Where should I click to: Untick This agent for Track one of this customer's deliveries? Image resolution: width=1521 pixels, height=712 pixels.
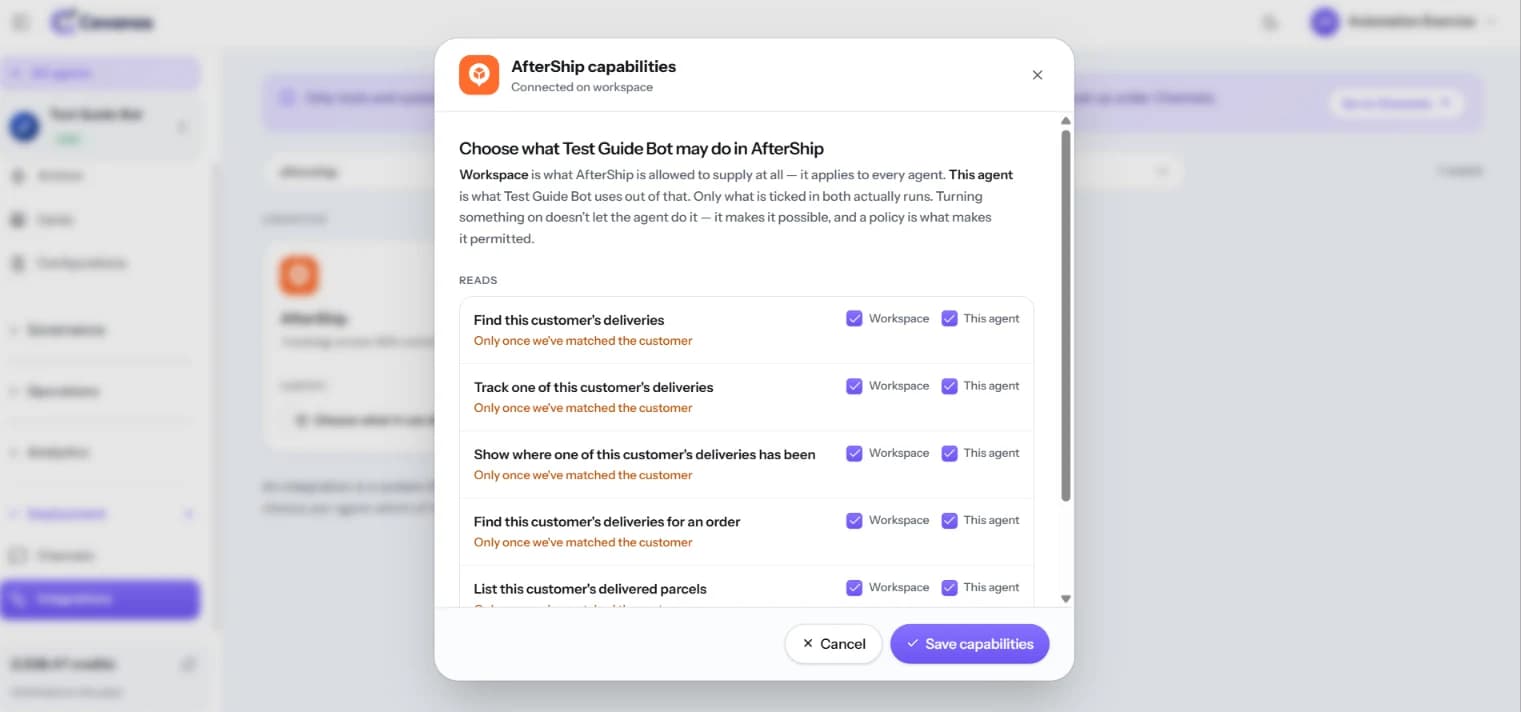[x=949, y=386]
